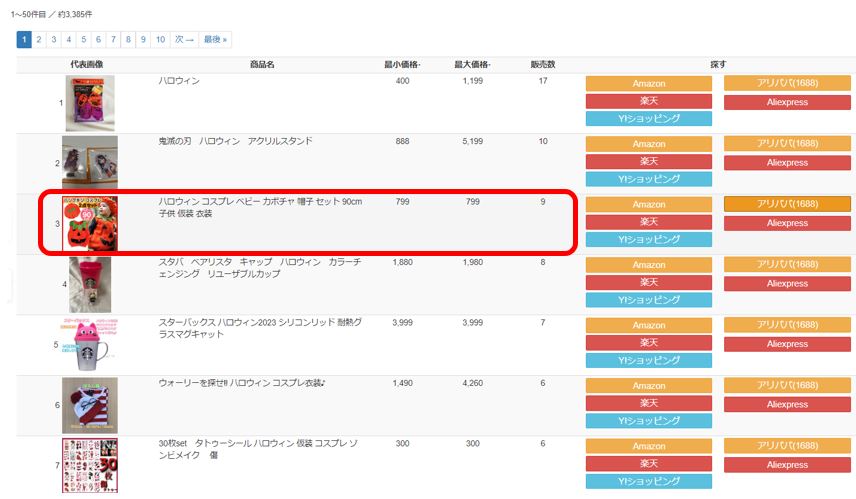This screenshot has width=856, height=499.
Task: Sort by 最小価格 column header
Action: tap(402, 65)
